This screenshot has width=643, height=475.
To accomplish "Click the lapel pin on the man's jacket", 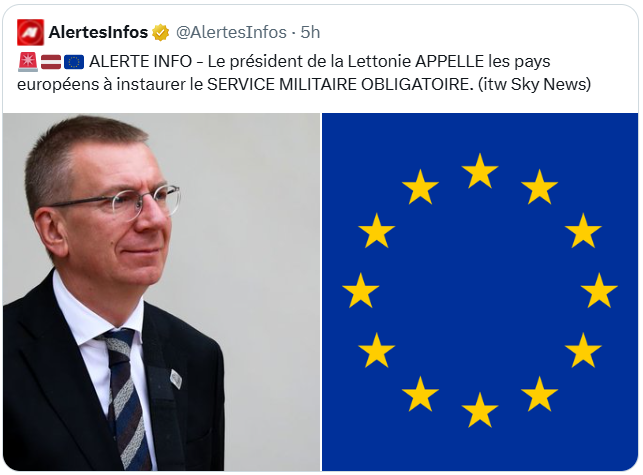I will [x=176, y=379].
